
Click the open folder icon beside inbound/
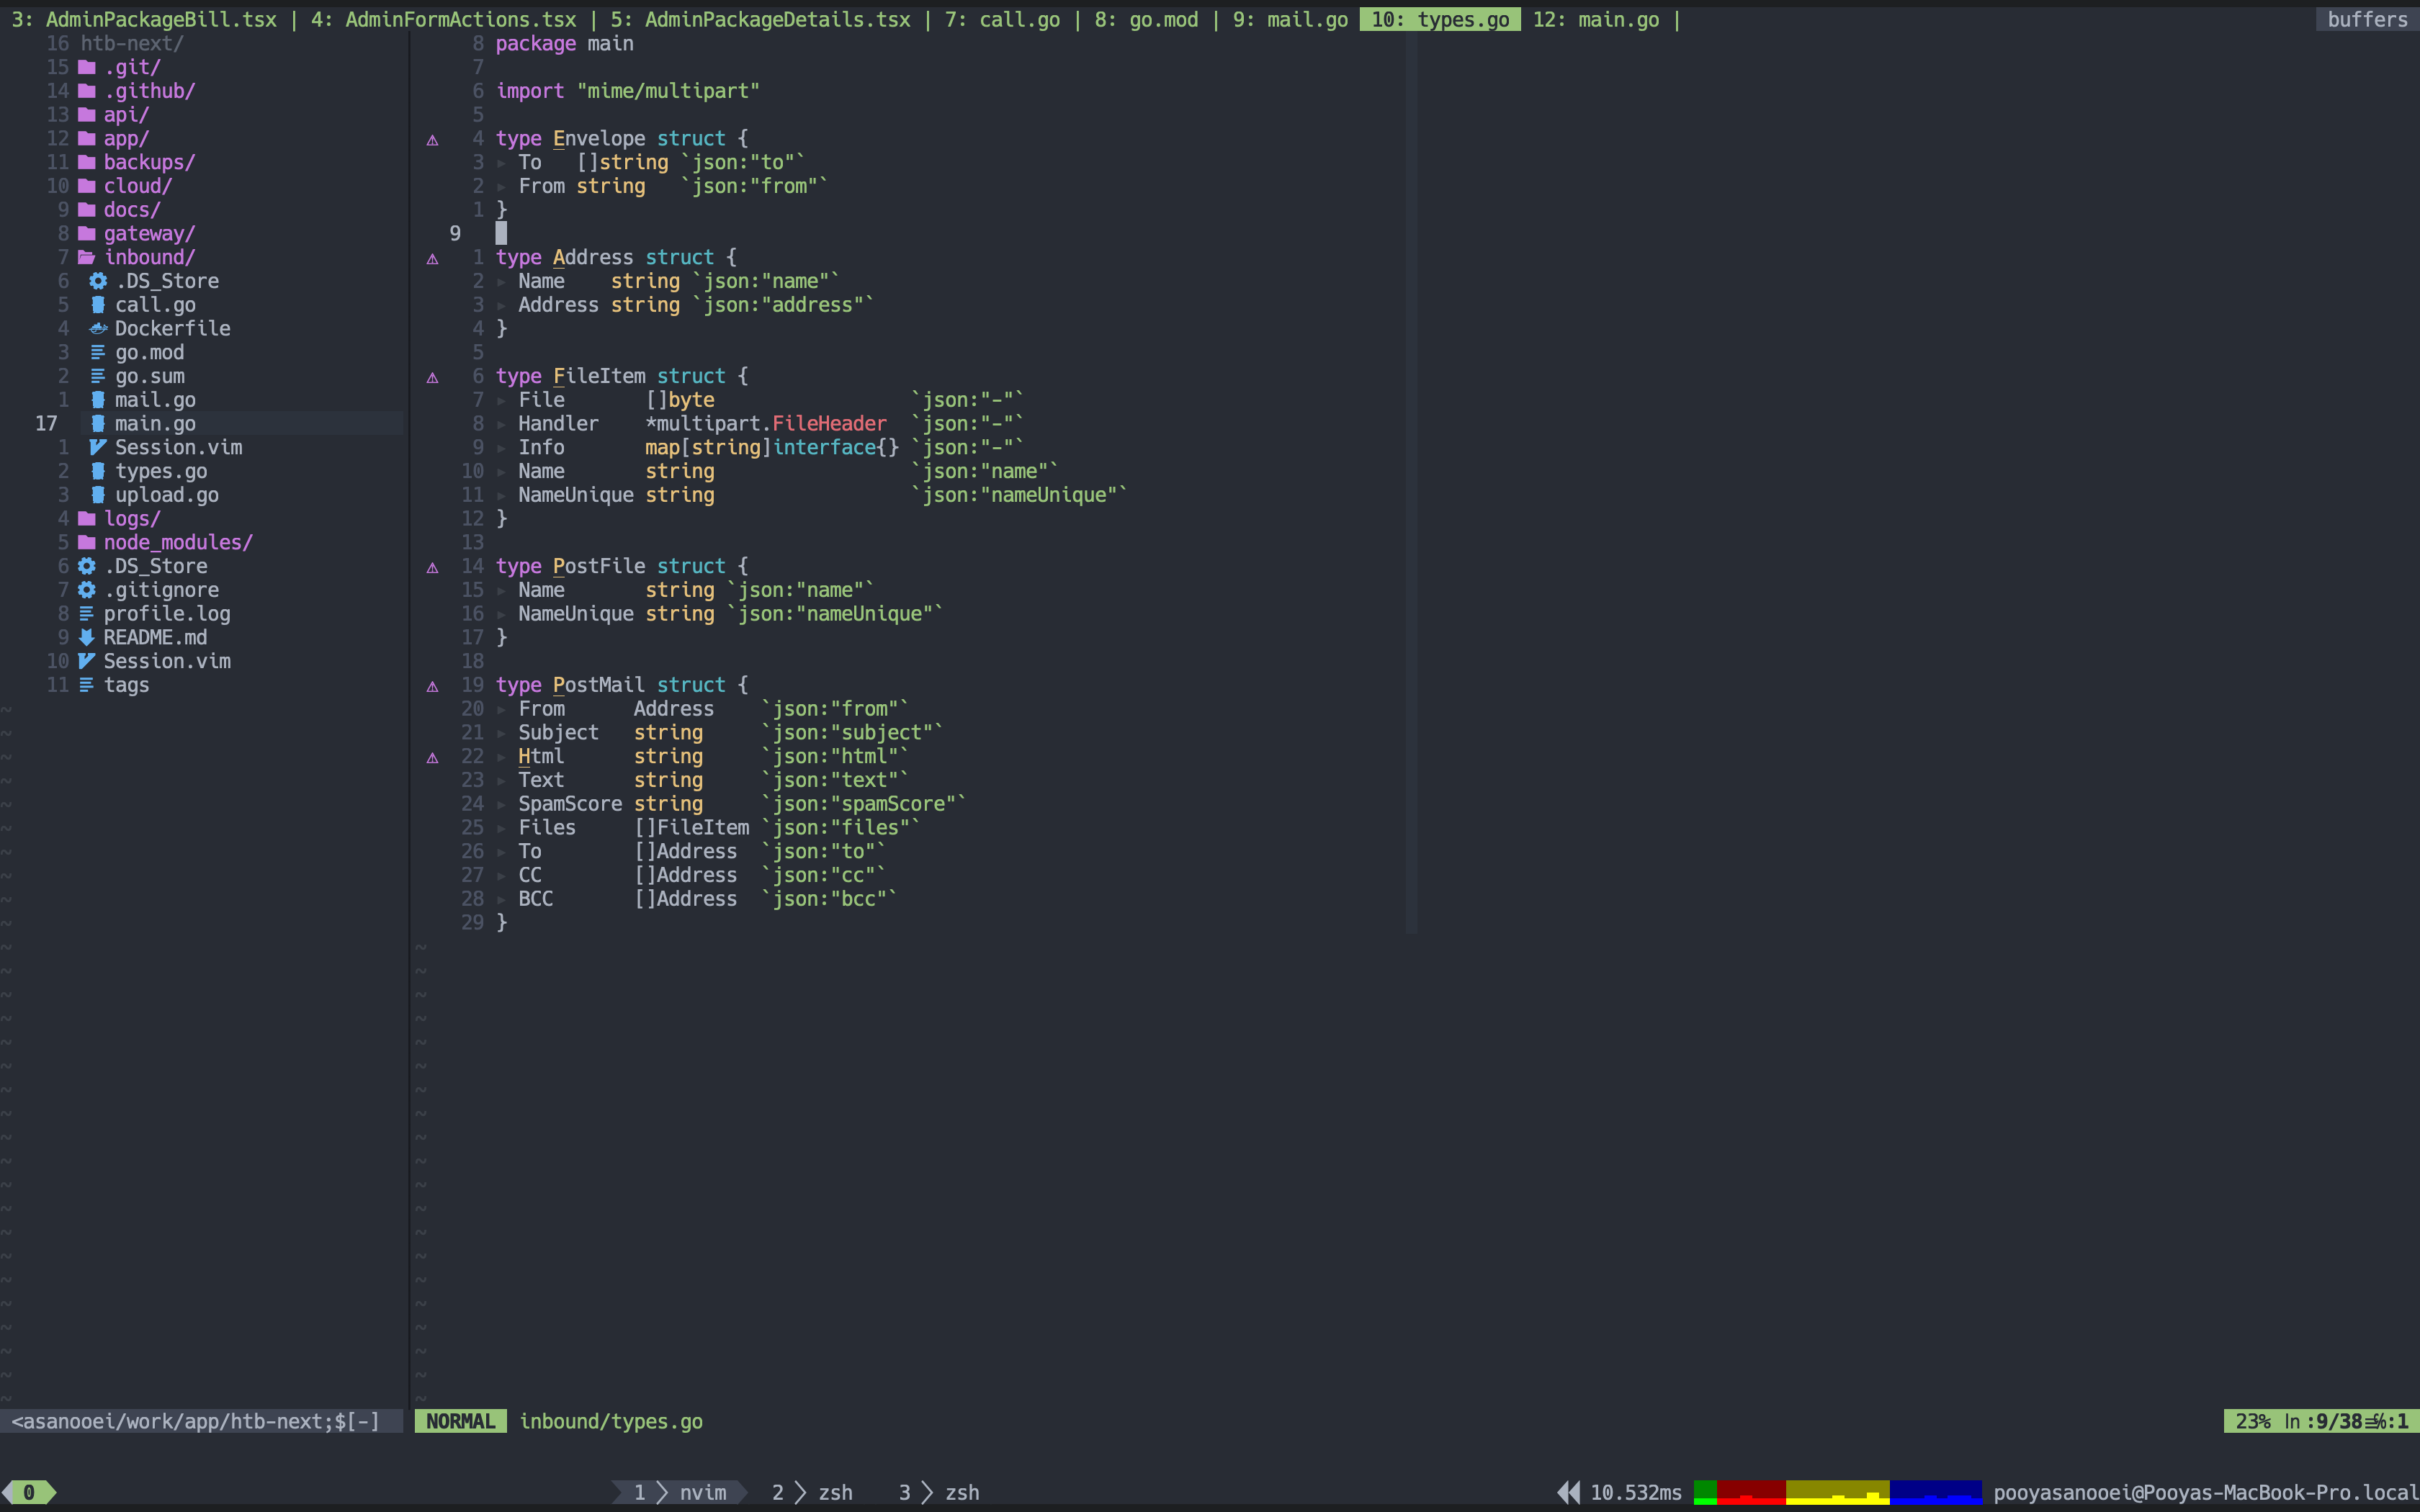coord(86,257)
